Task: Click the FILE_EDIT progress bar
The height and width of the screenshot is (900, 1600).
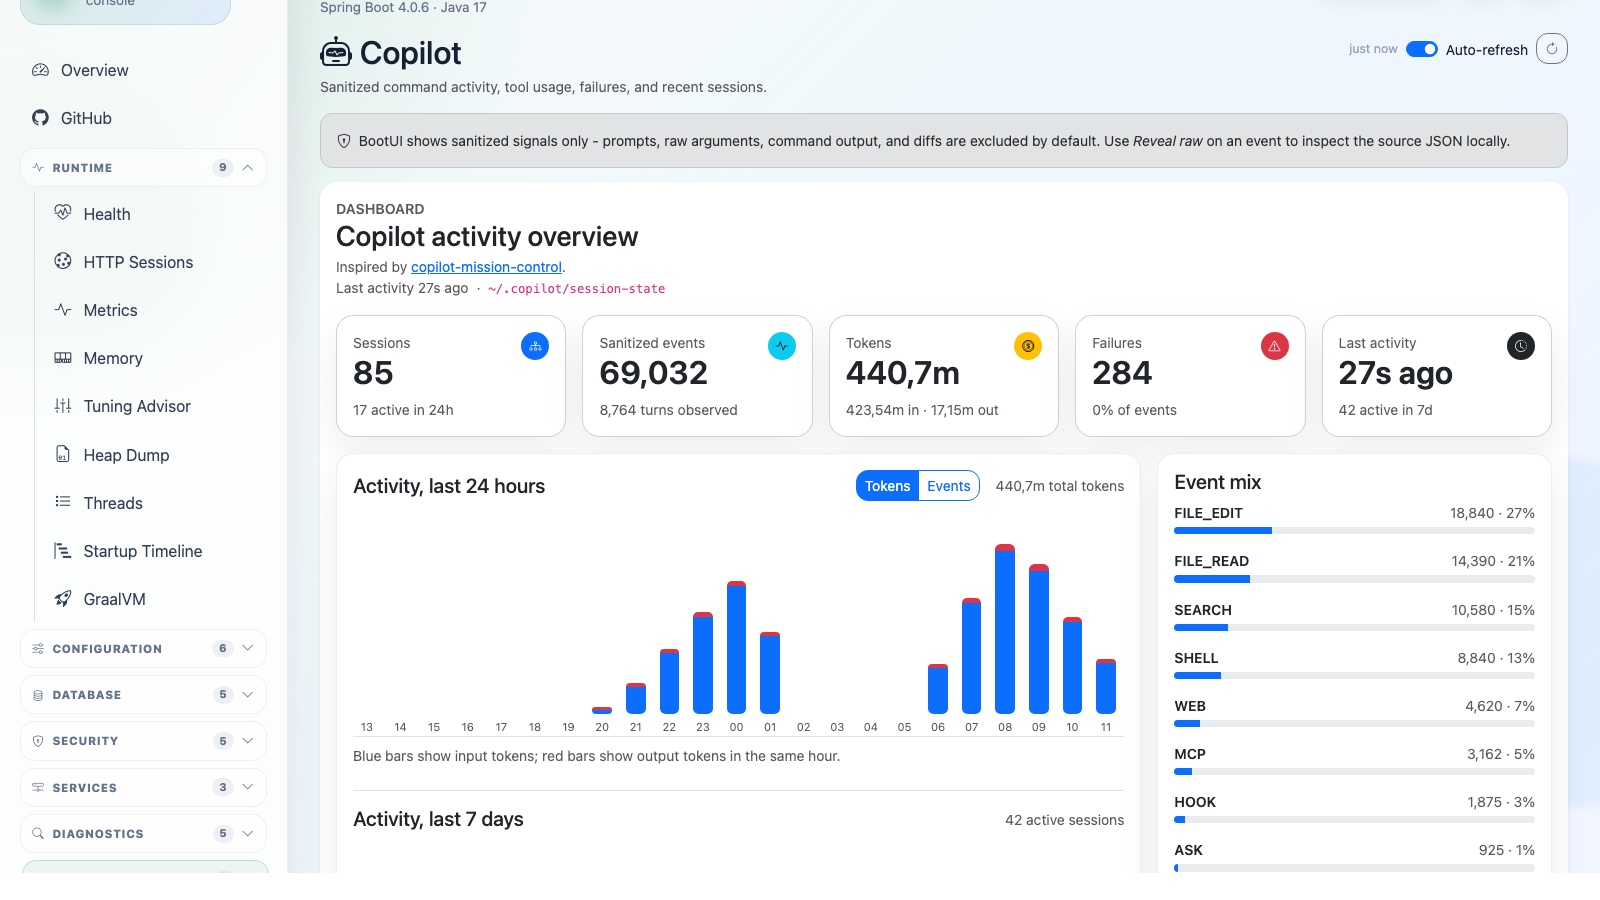Action: click(1354, 531)
